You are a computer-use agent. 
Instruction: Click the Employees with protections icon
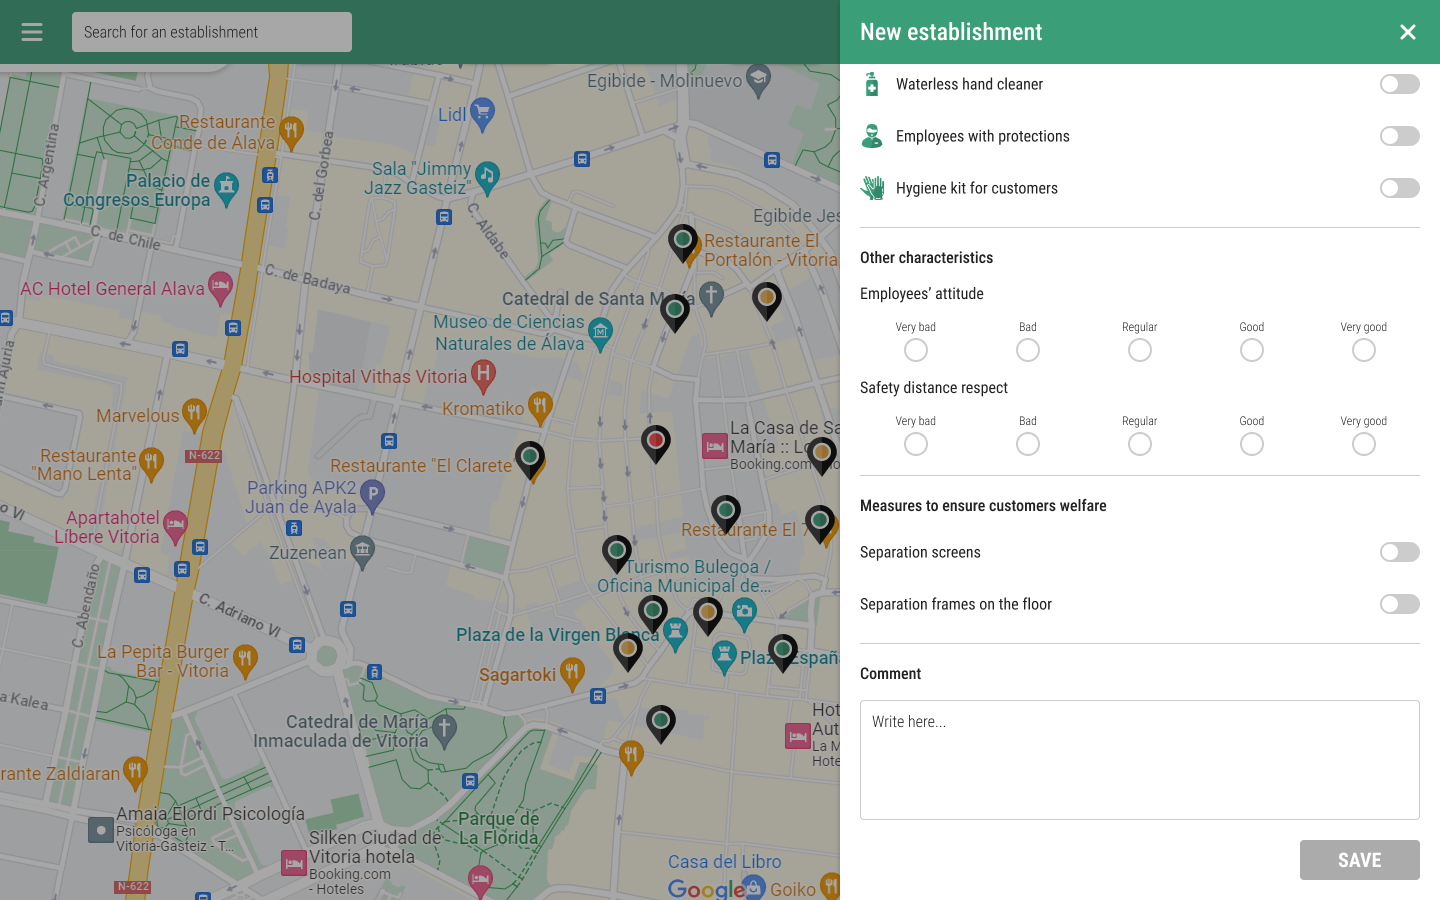(872, 136)
